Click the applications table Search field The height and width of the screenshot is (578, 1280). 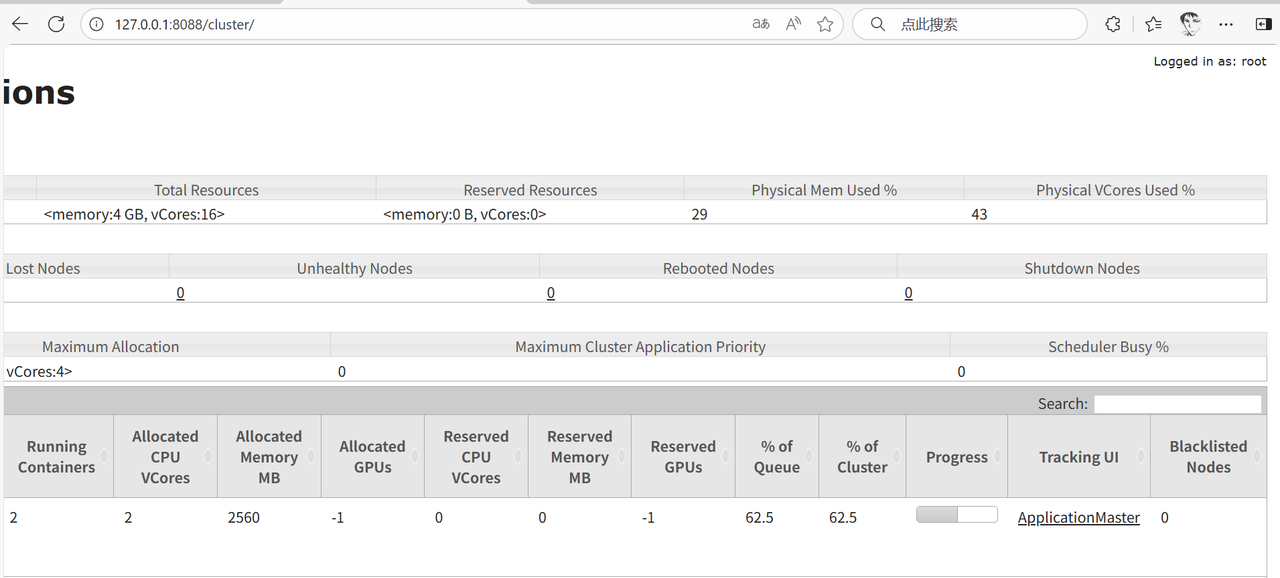coord(1177,403)
